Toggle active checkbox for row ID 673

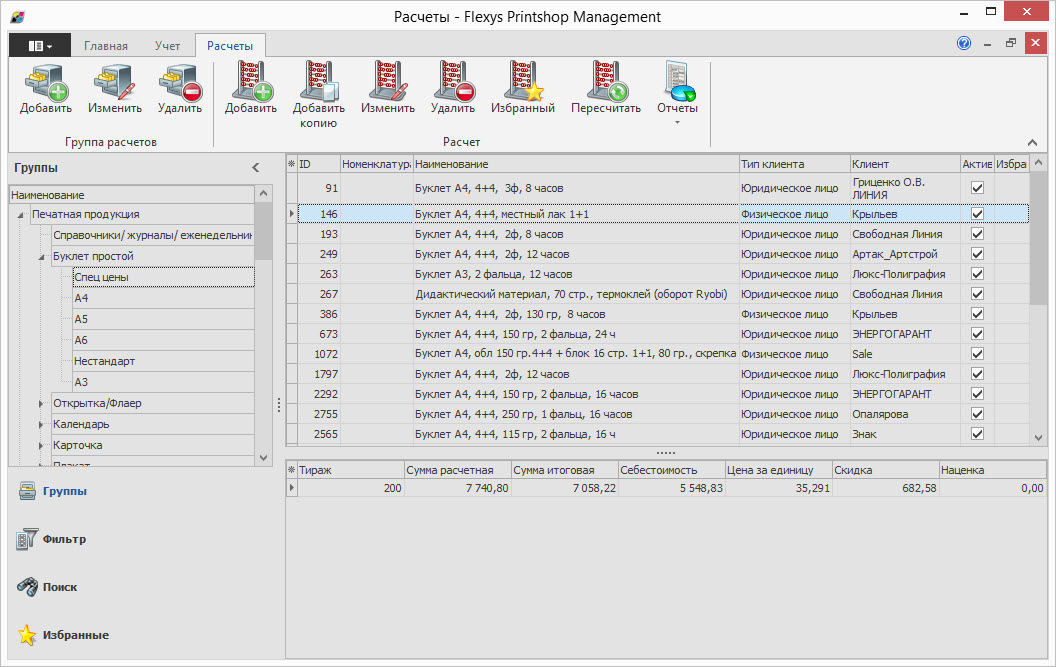point(977,334)
